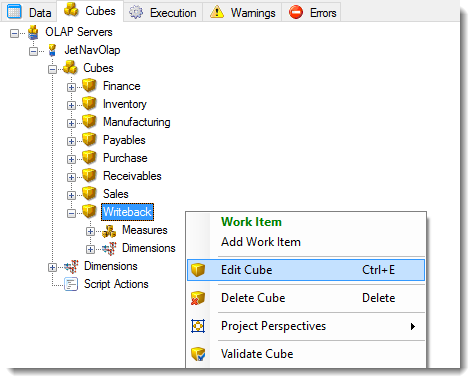Click the Validate Cube checkmark icon
Screen dimensions: 475x383
tap(198, 354)
